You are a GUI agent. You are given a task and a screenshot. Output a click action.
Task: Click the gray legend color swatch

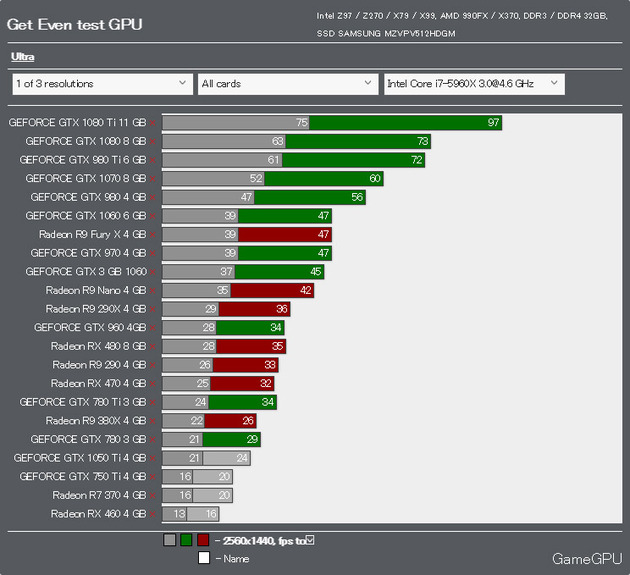170,540
